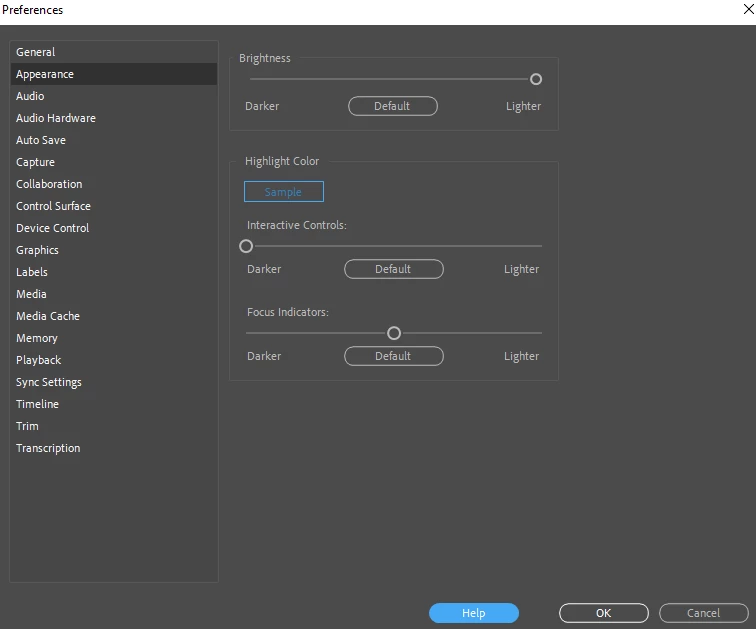Reset Interactive Controls to Default
Screen dimensions: 756x629
click(393, 269)
